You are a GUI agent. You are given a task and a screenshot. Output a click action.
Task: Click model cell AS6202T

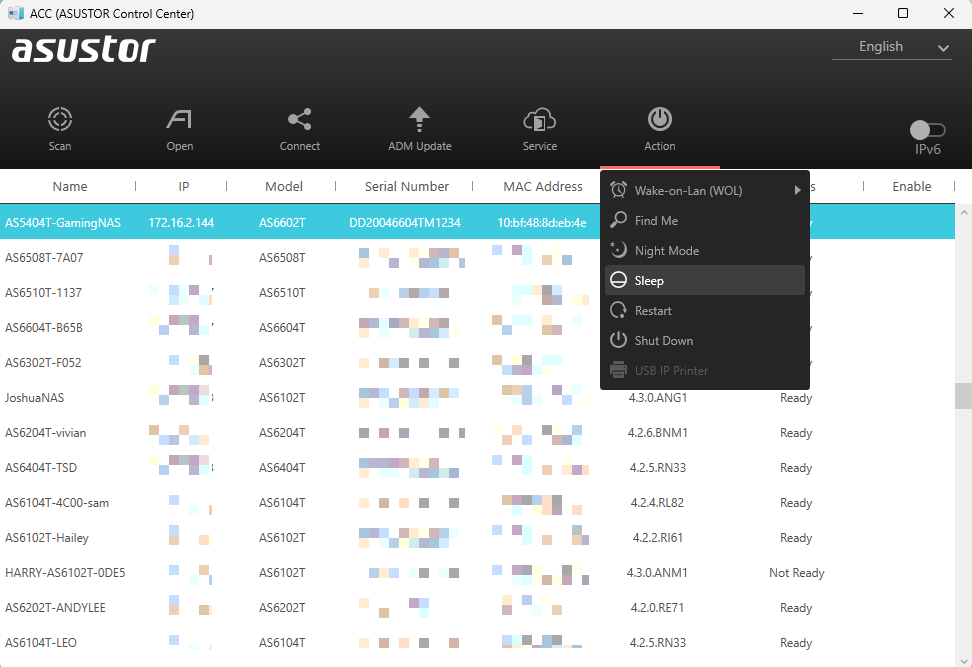coord(282,607)
